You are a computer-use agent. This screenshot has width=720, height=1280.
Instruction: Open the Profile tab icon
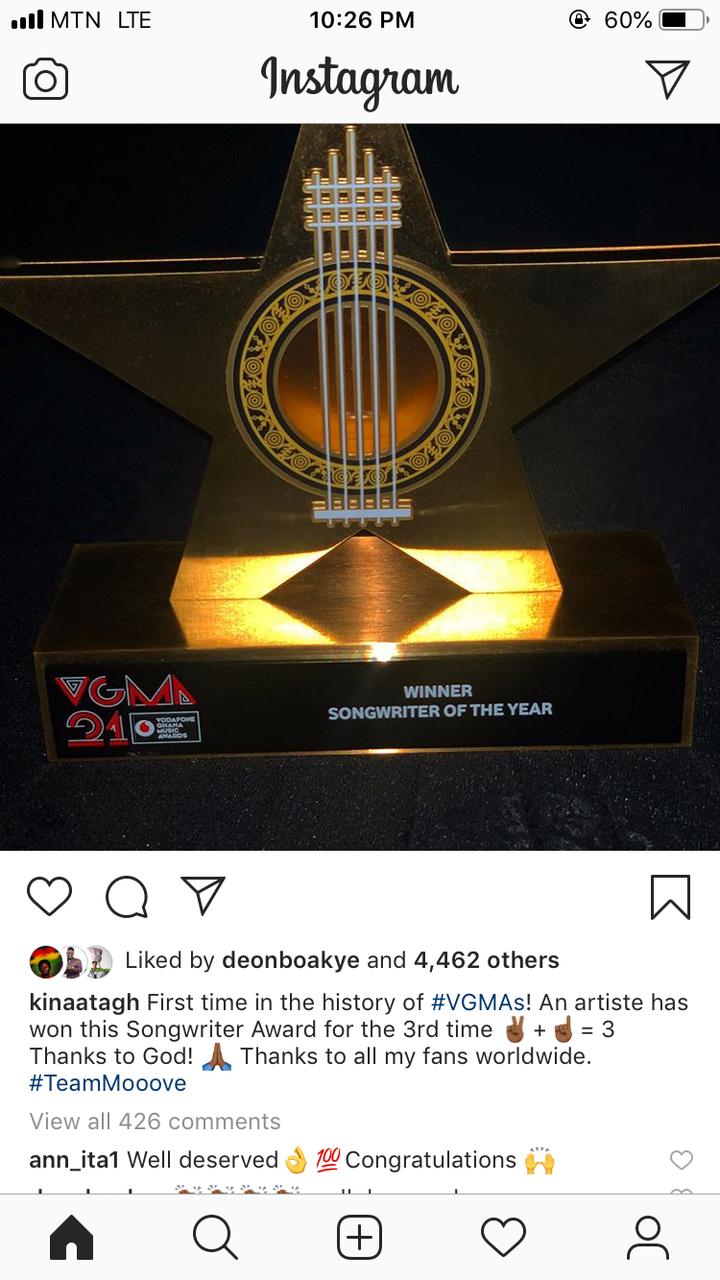pos(647,1238)
